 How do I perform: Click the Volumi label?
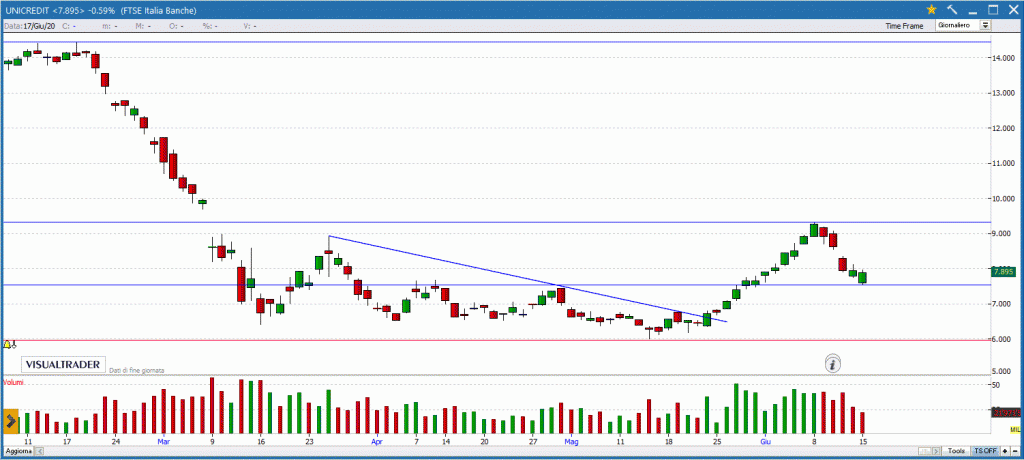[13, 381]
